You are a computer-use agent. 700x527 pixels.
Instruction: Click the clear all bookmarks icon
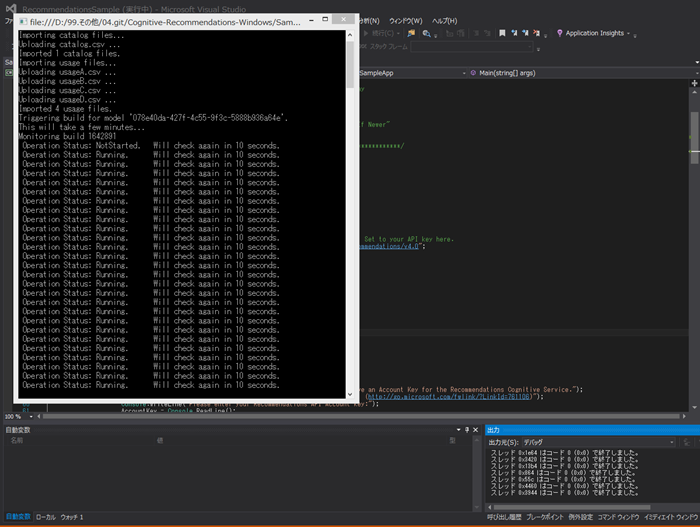[x=536, y=33]
